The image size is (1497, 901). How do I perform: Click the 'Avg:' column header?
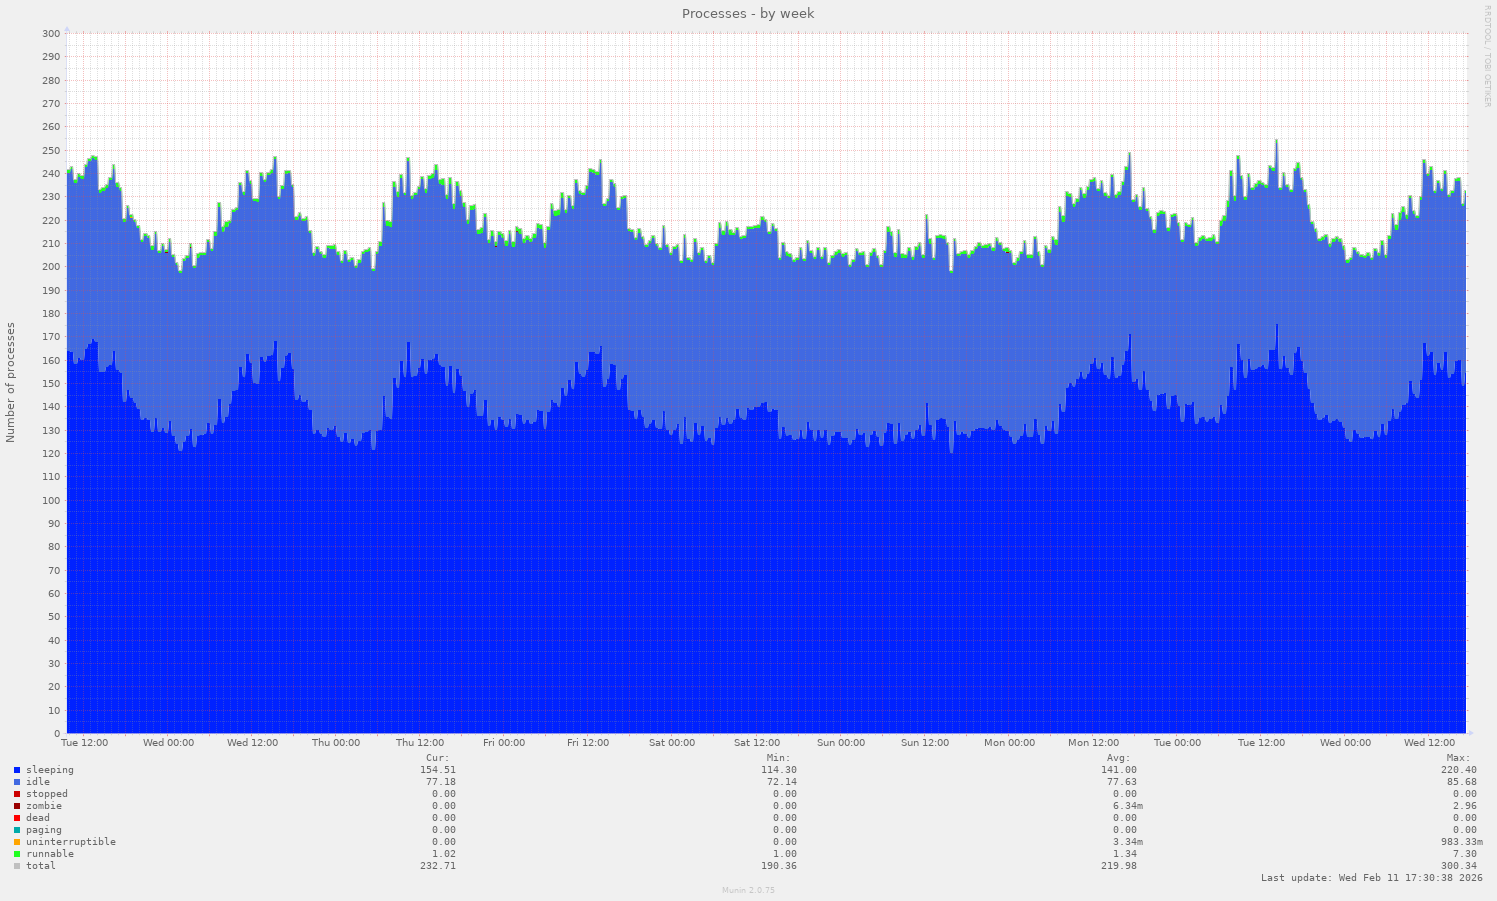point(1119,758)
